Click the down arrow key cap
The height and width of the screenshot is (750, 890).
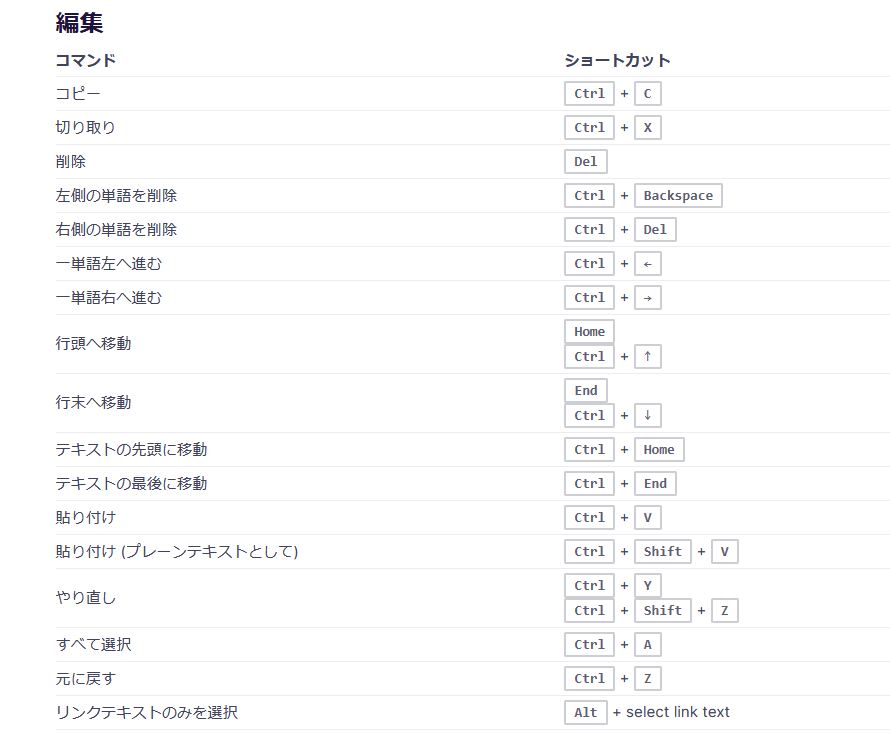647,416
